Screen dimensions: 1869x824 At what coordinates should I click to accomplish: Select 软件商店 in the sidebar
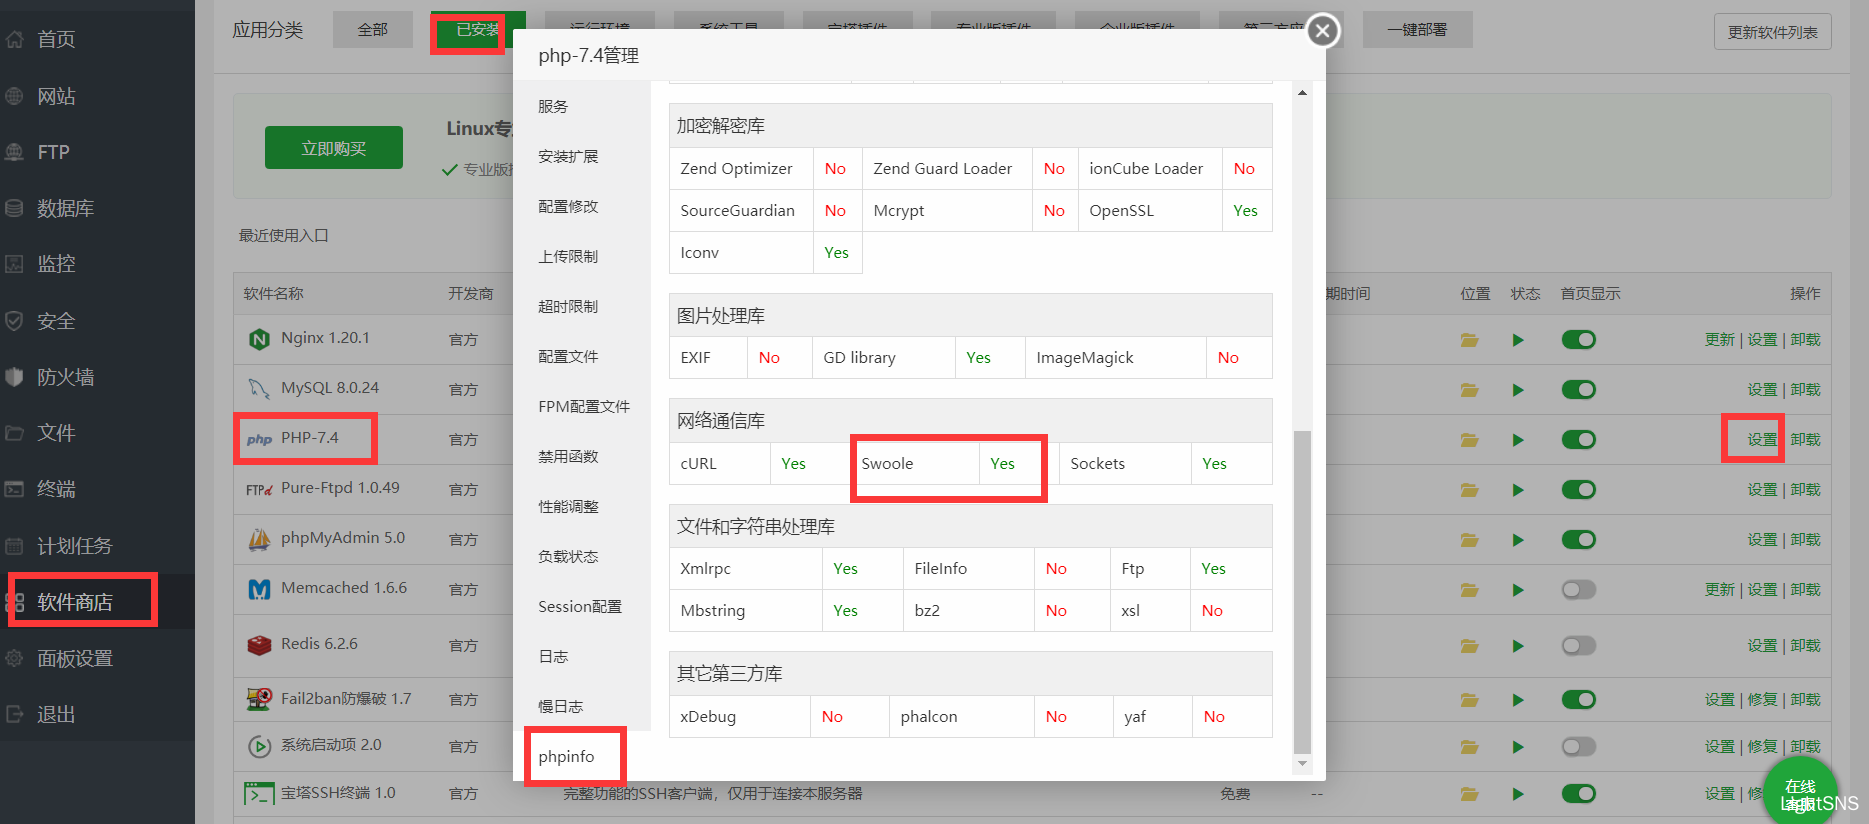75,602
